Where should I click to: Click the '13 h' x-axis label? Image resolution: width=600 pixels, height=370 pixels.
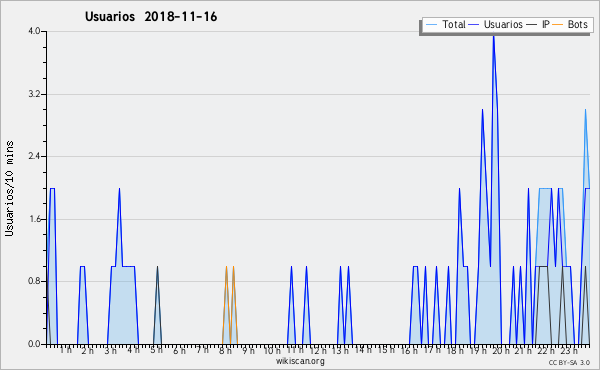[340, 350]
